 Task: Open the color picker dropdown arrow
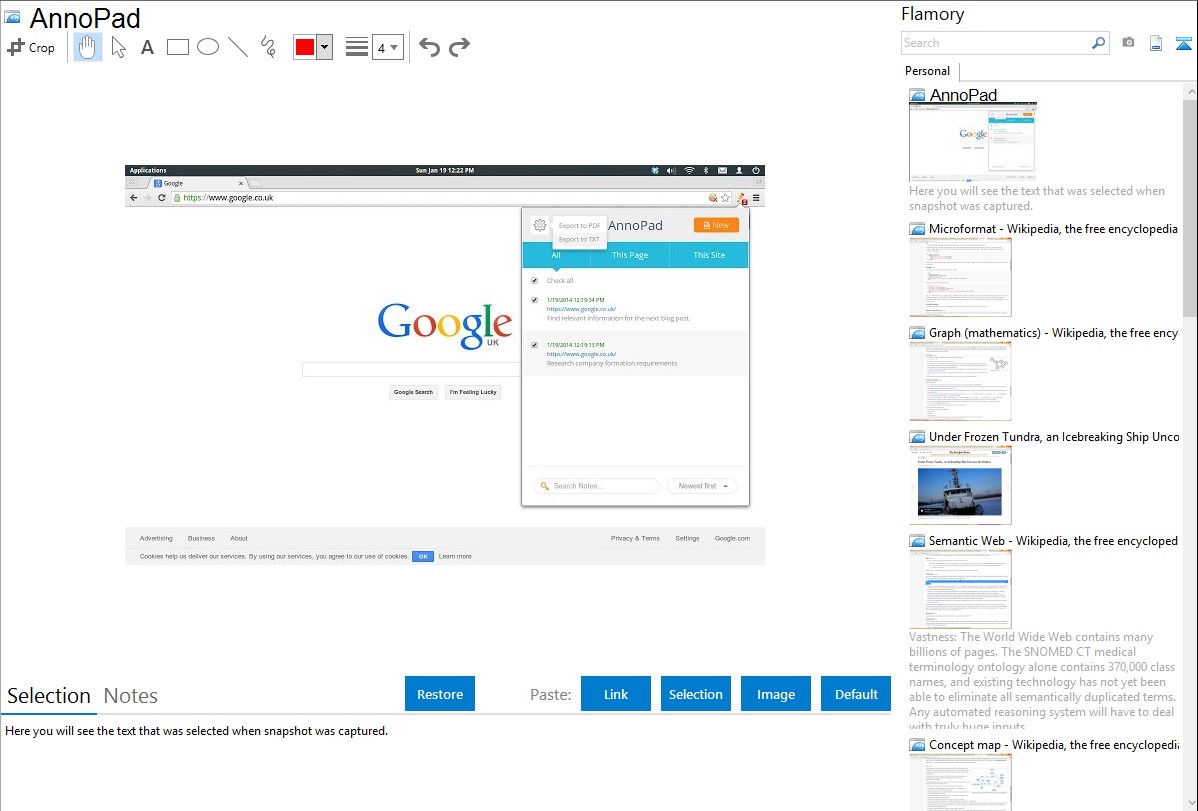point(325,47)
